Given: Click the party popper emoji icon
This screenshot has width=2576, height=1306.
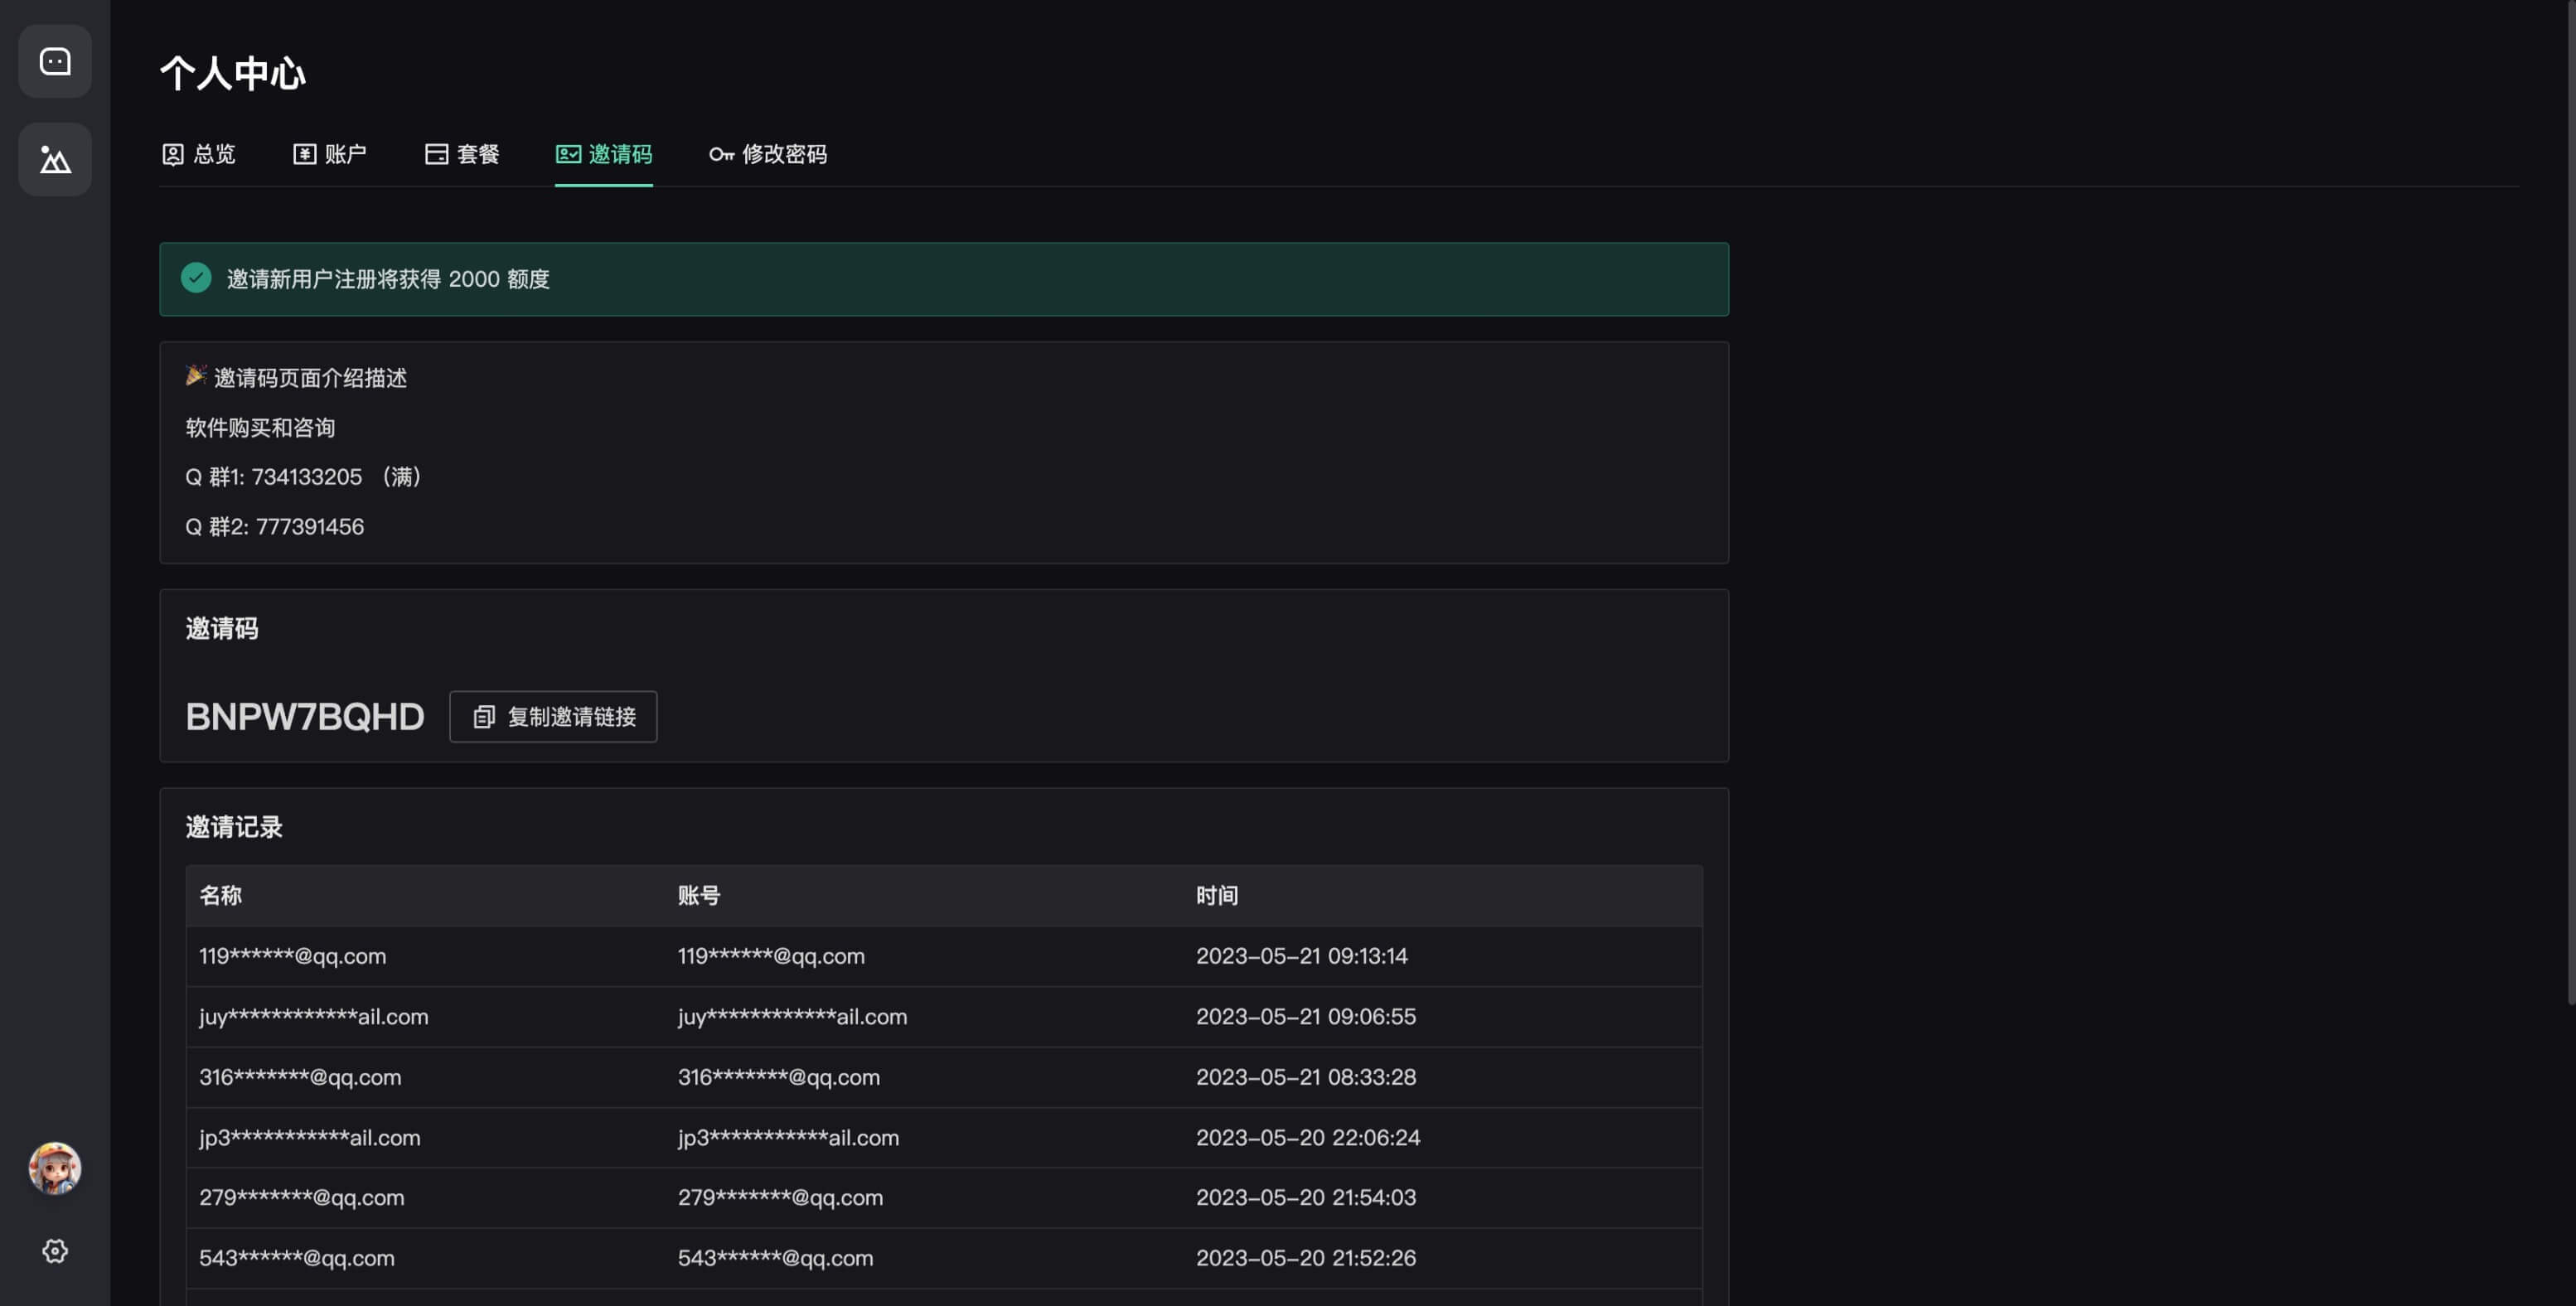Looking at the screenshot, I should point(196,375).
